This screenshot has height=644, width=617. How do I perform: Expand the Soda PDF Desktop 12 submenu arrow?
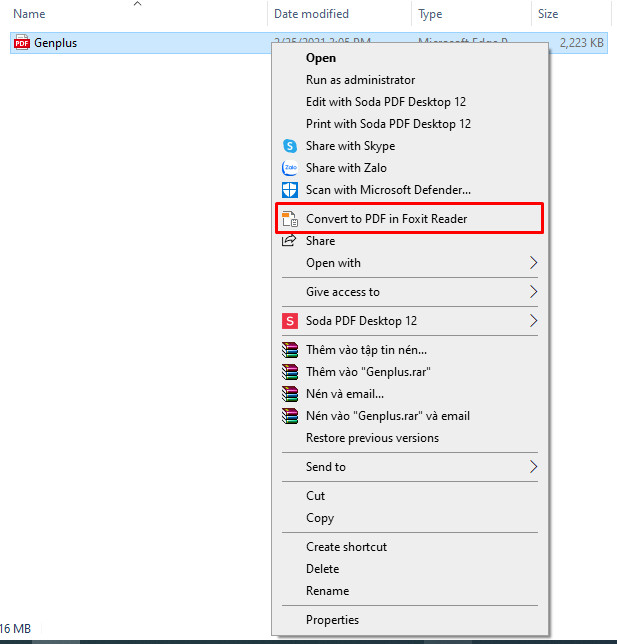tap(533, 321)
